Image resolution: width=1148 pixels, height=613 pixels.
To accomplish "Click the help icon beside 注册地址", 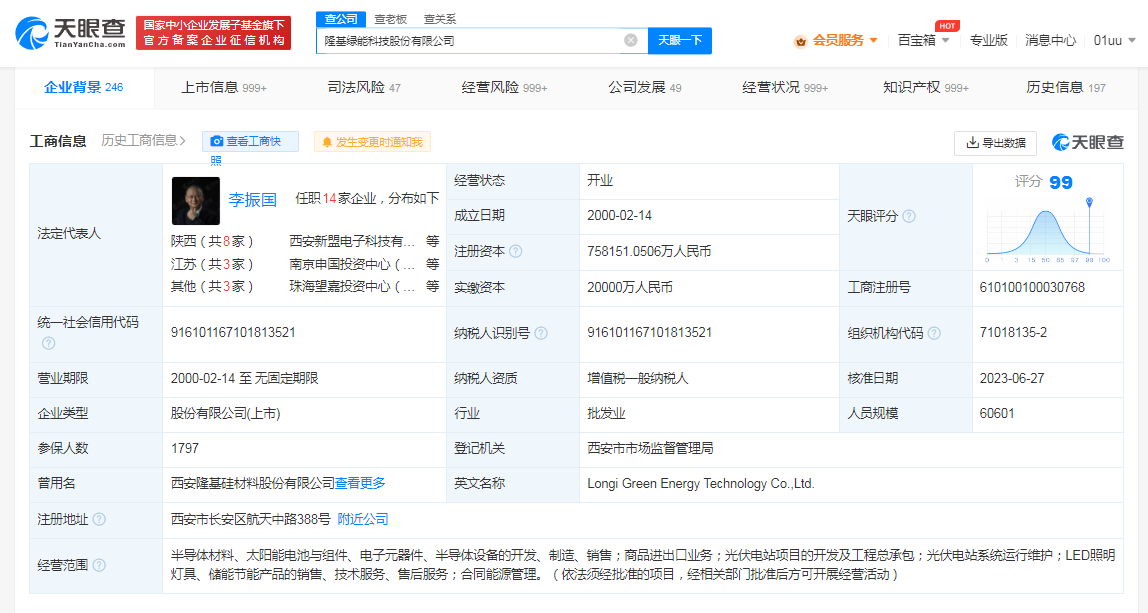I will (x=99, y=519).
